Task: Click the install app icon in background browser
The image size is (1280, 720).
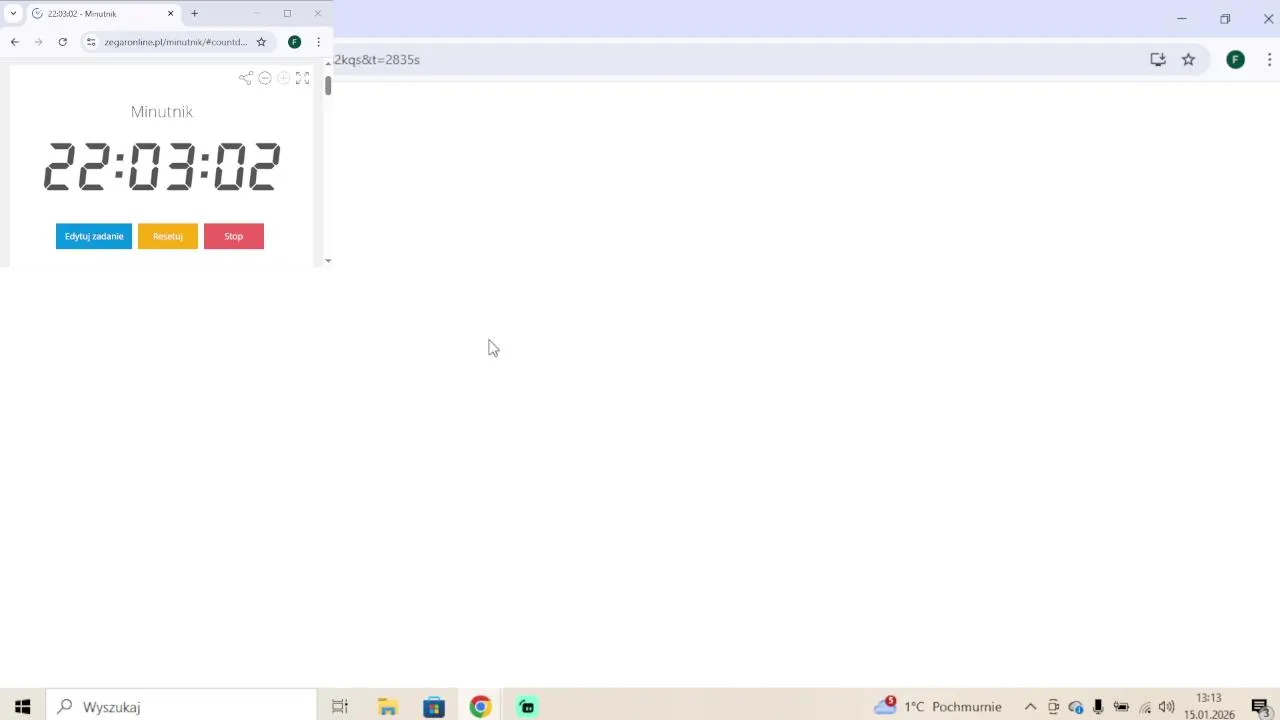Action: tap(1158, 60)
